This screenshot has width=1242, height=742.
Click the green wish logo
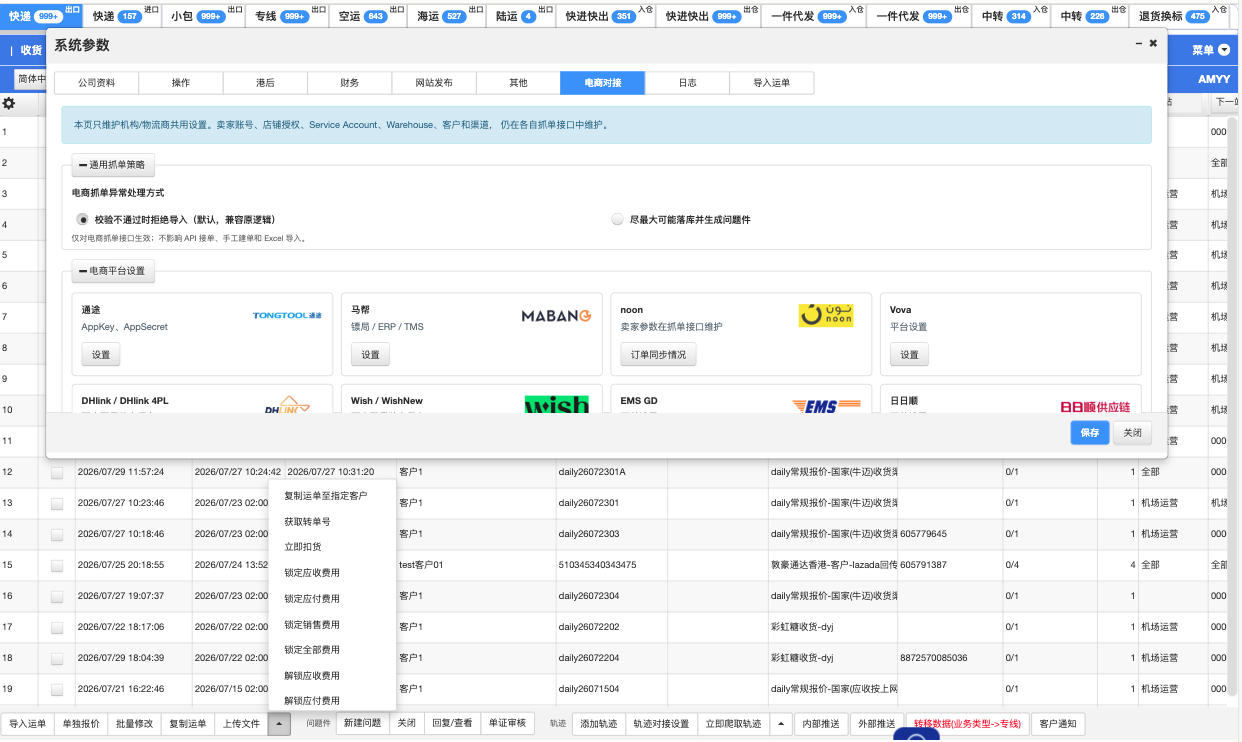coord(557,404)
